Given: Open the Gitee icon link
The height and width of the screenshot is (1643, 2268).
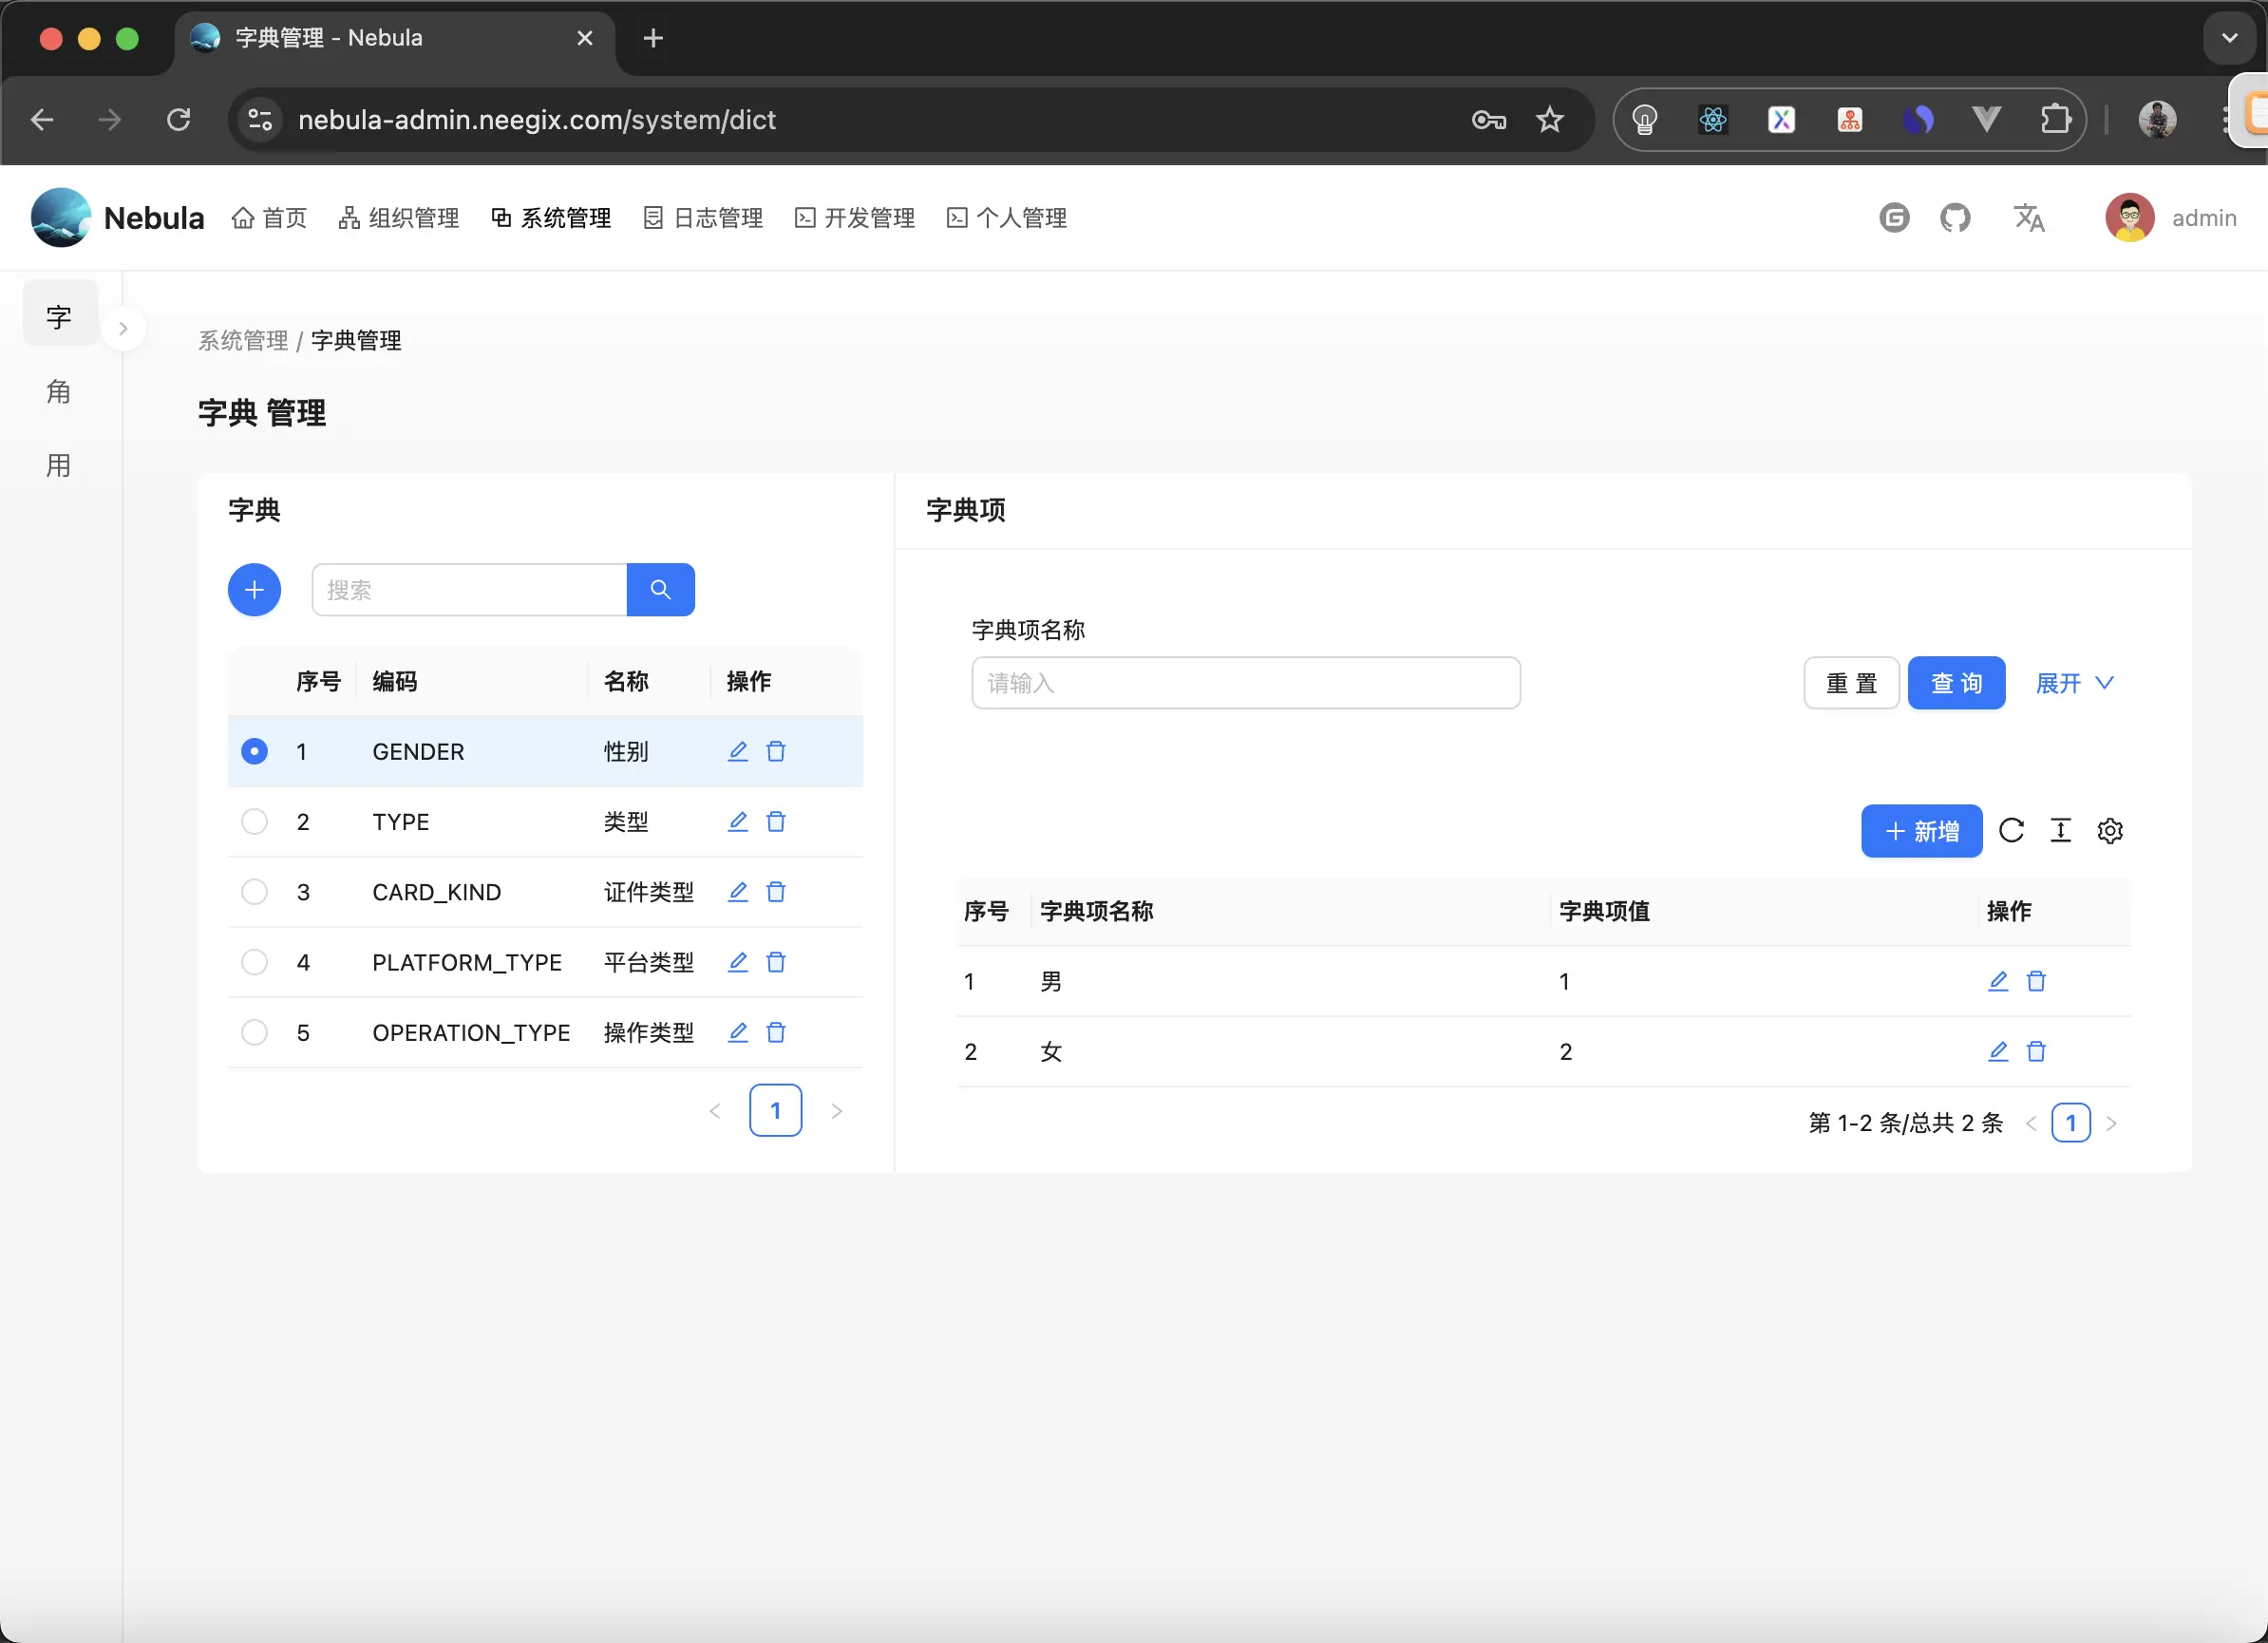Looking at the screenshot, I should coord(1894,217).
